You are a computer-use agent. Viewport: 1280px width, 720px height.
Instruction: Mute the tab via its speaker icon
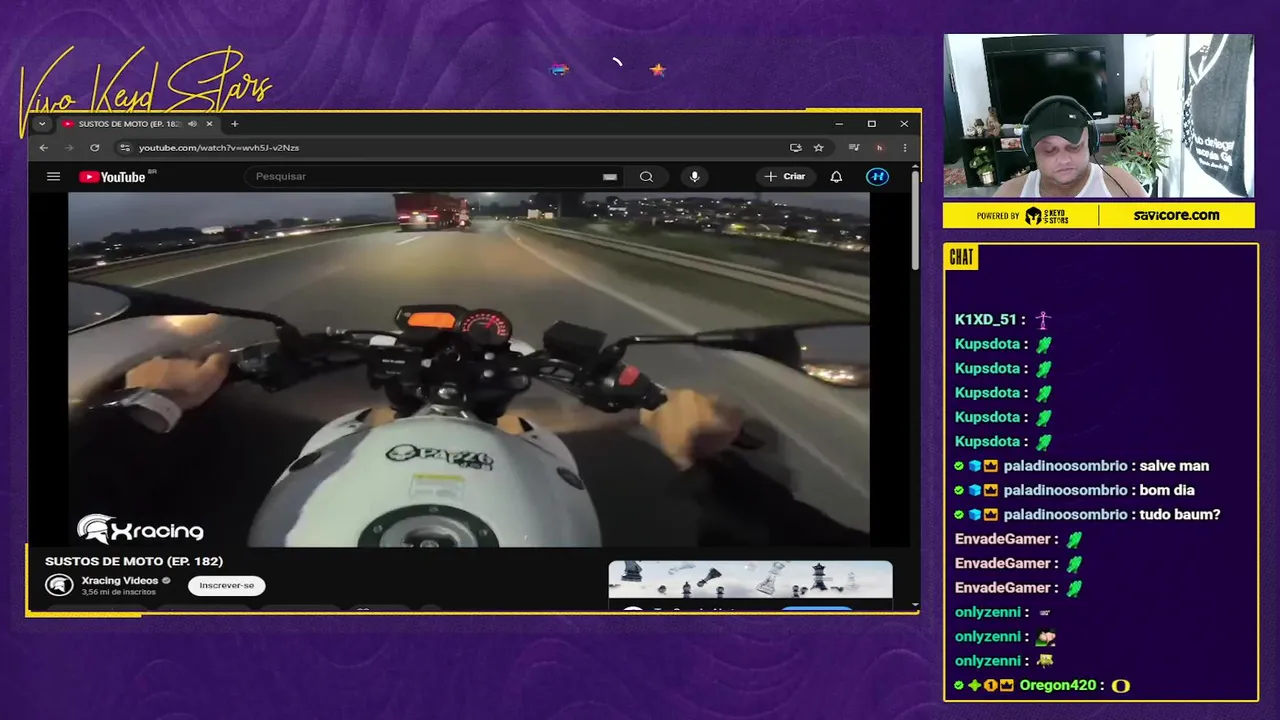(x=192, y=124)
